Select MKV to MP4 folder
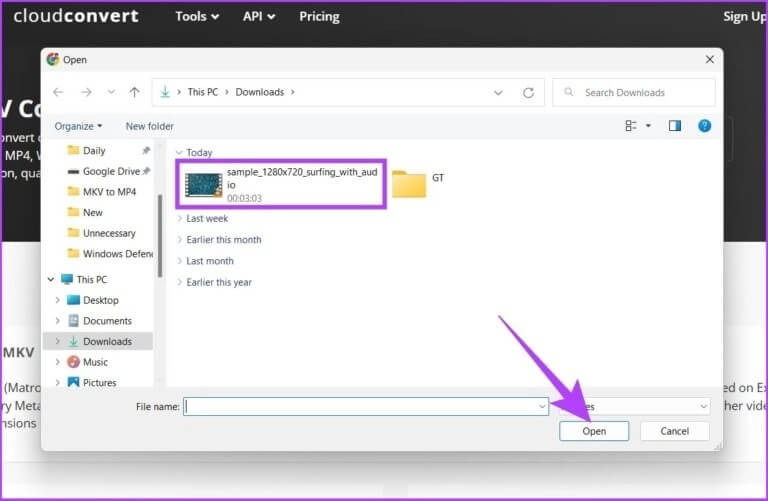Image resolution: width=768 pixels, height=501 pixels. click(109, 191)
